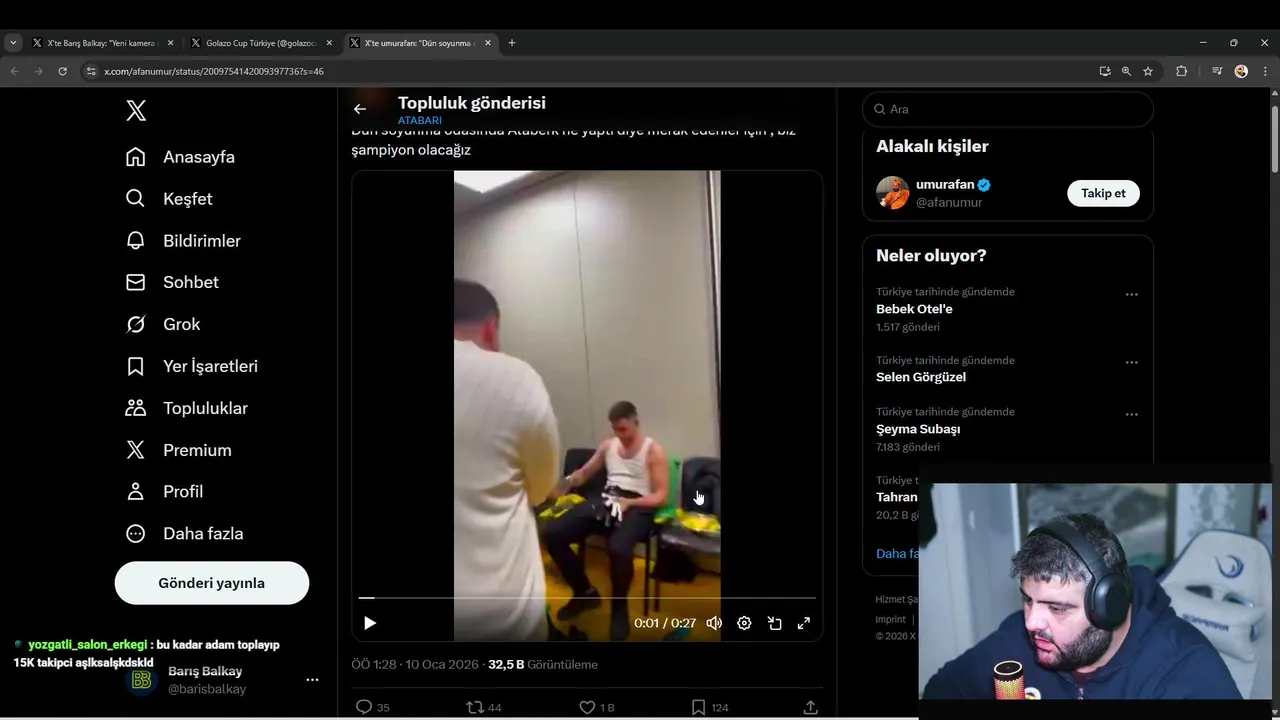Screen dimensions: 1280x720
Task: Share the post icon
Action: pyautogui.click(x=810, y=707)
